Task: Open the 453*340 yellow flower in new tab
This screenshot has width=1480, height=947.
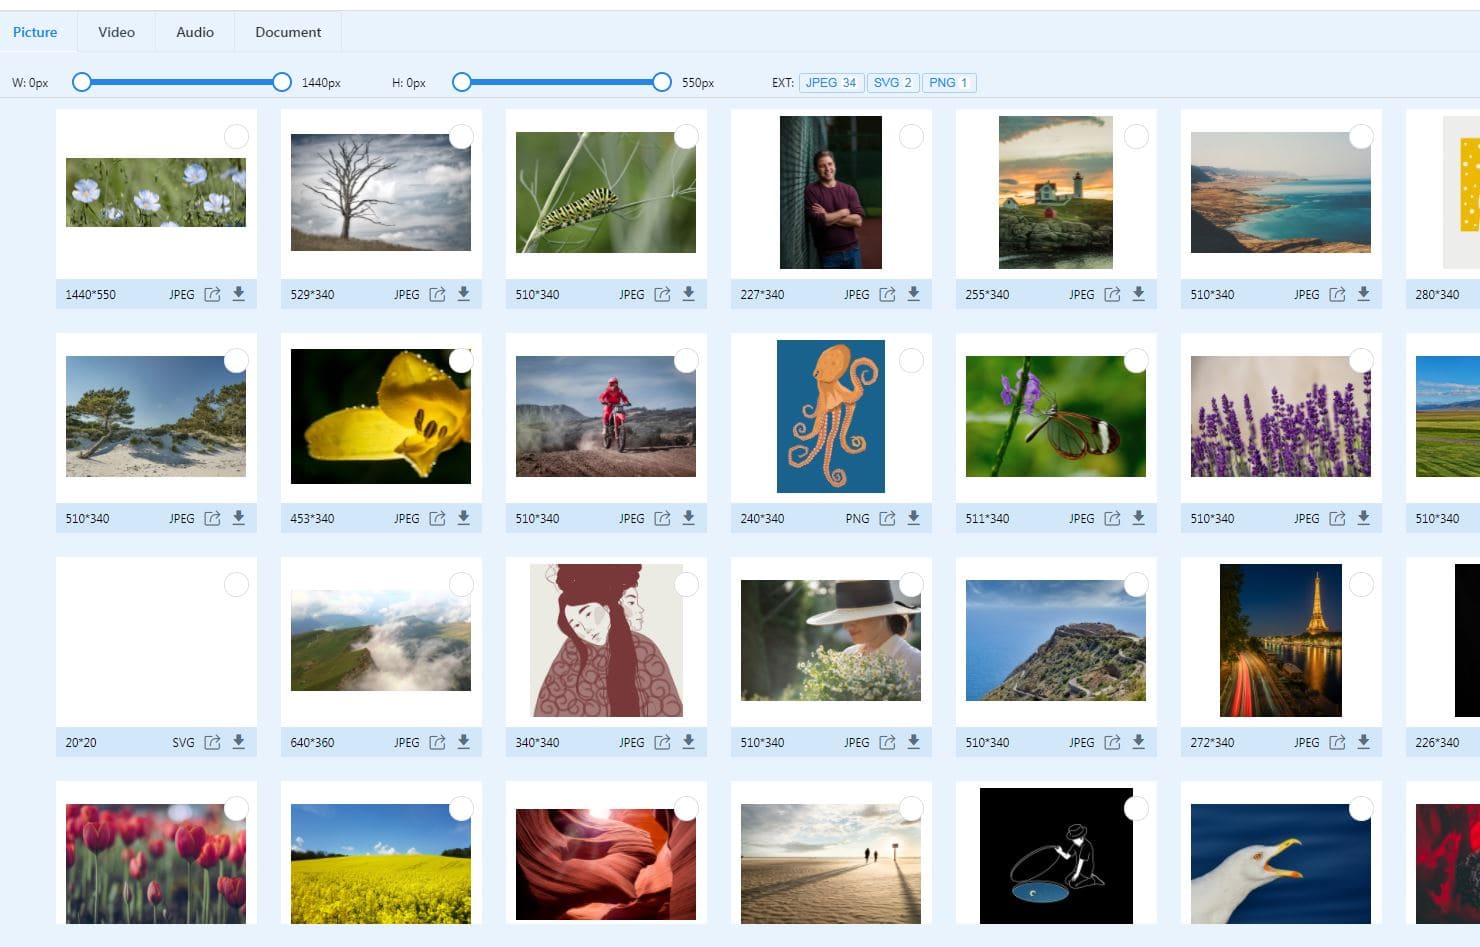Action: pyautogui.click(x=437, y=518)
